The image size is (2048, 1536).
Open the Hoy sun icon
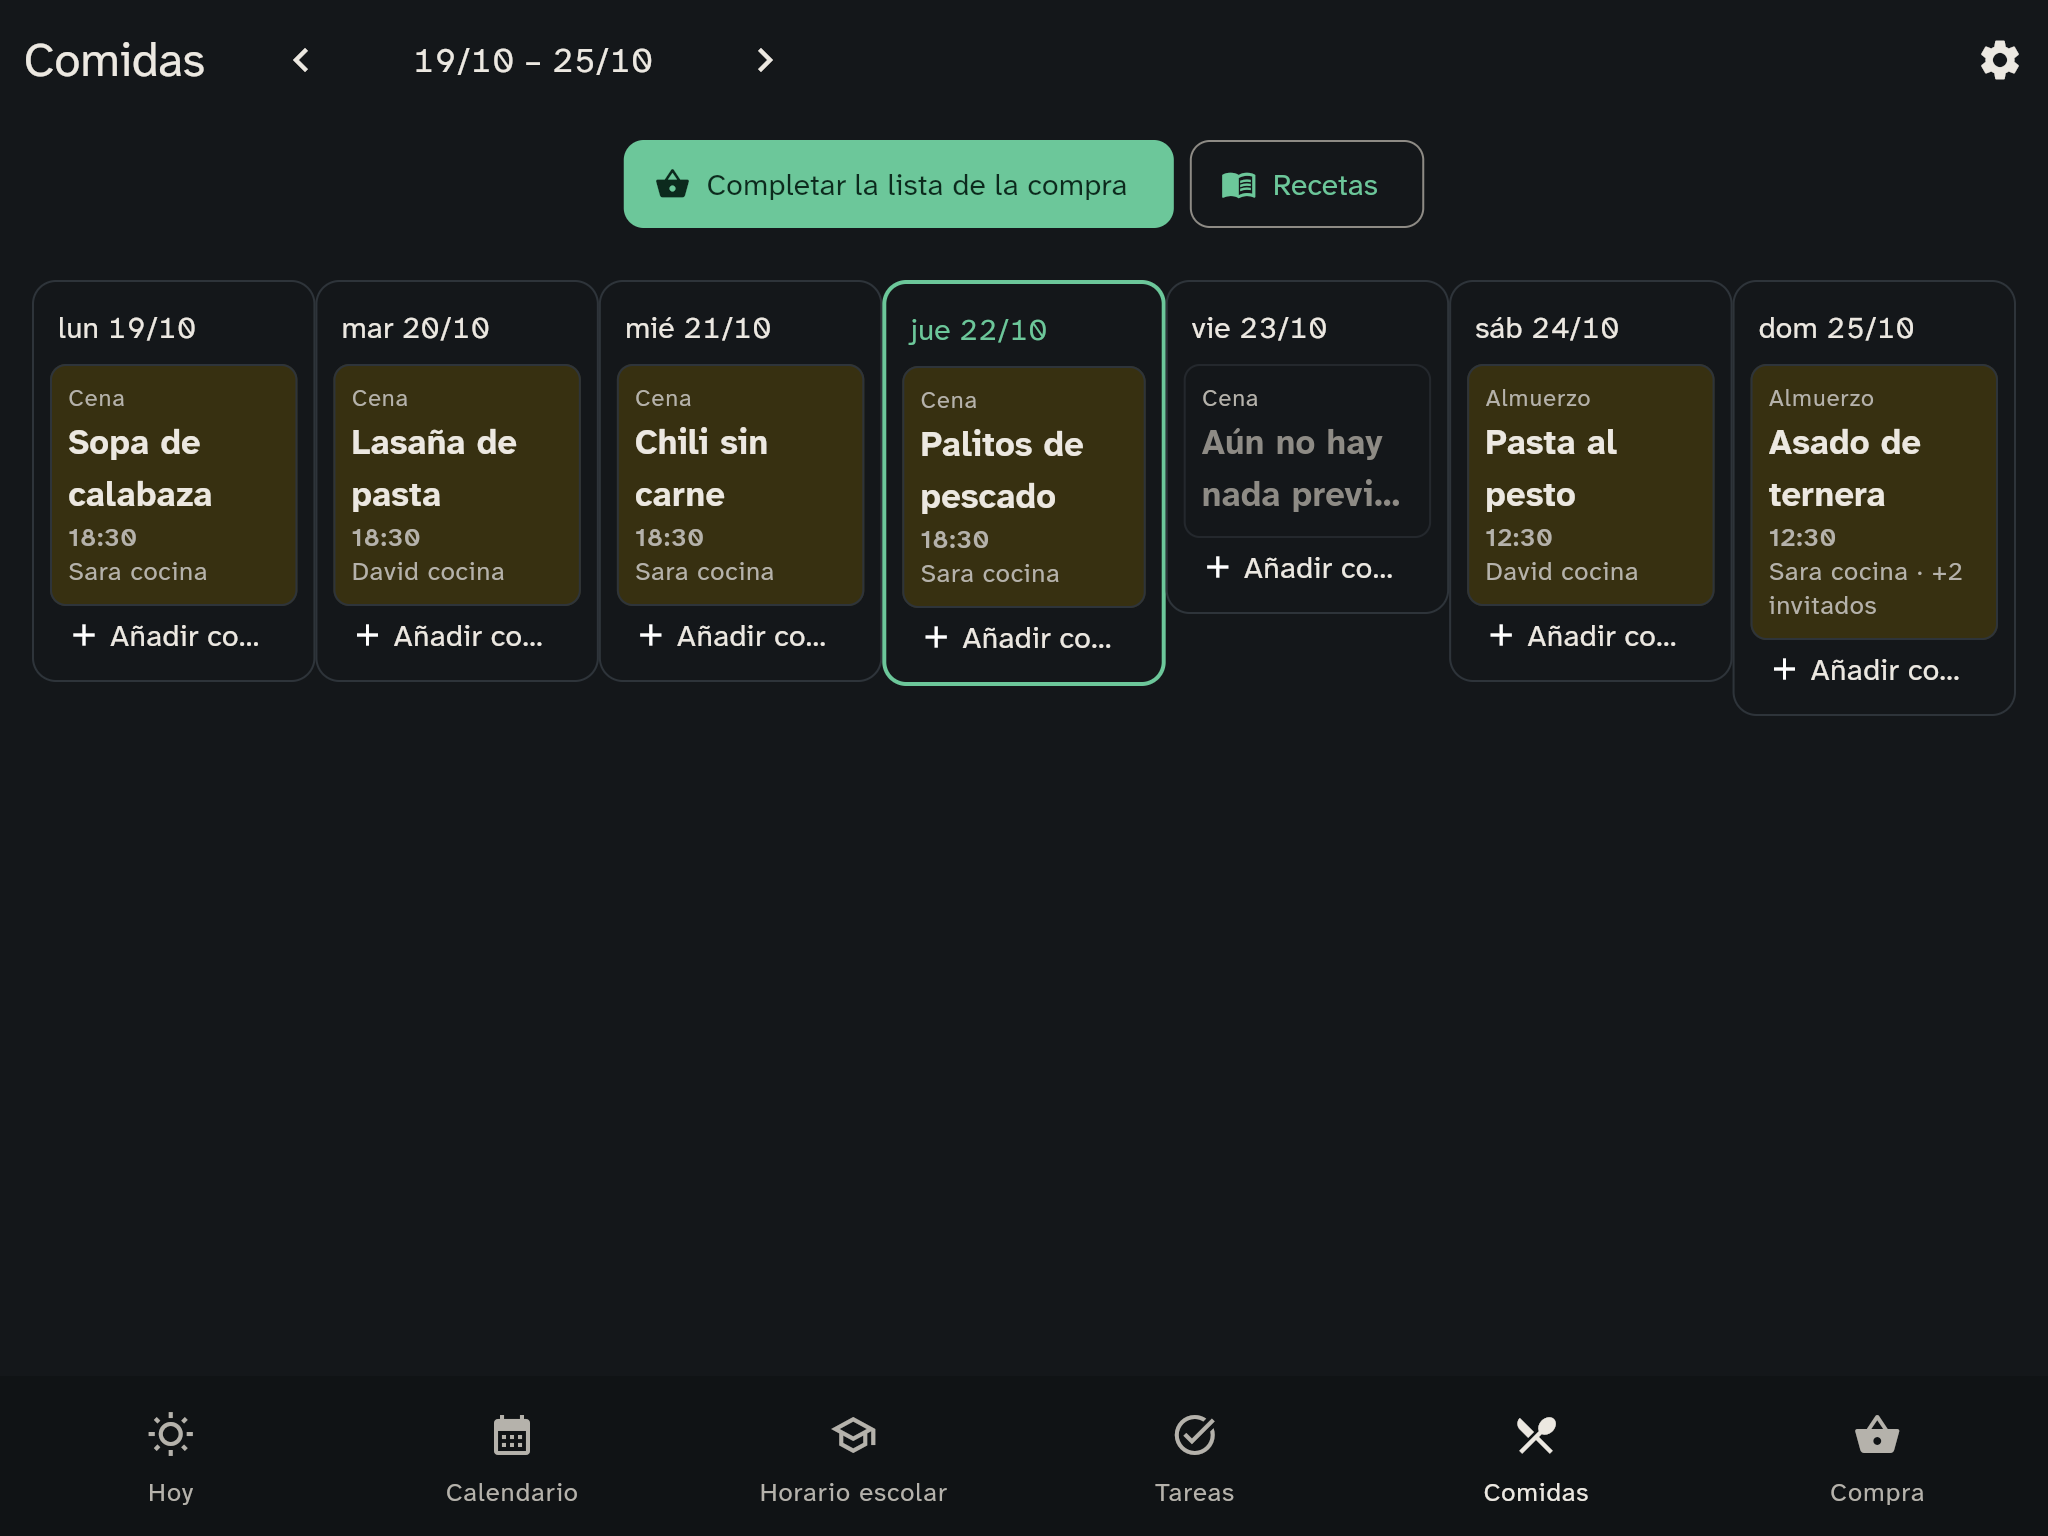171,1434
